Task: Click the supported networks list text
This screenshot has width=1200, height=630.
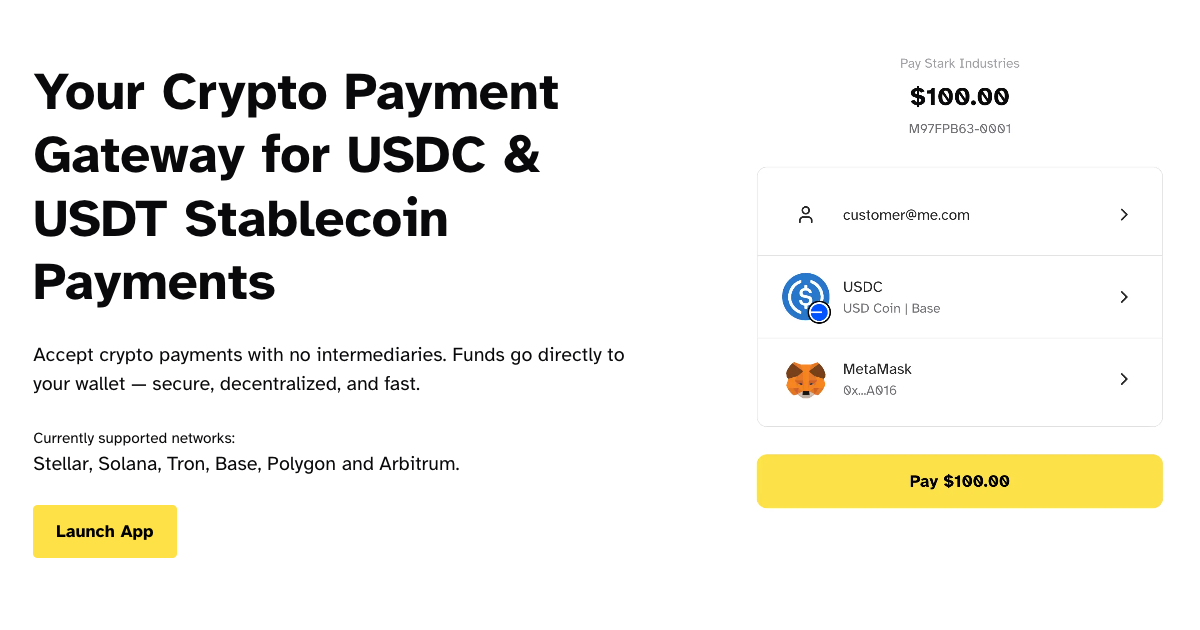Action: click(x=246, y=464)
